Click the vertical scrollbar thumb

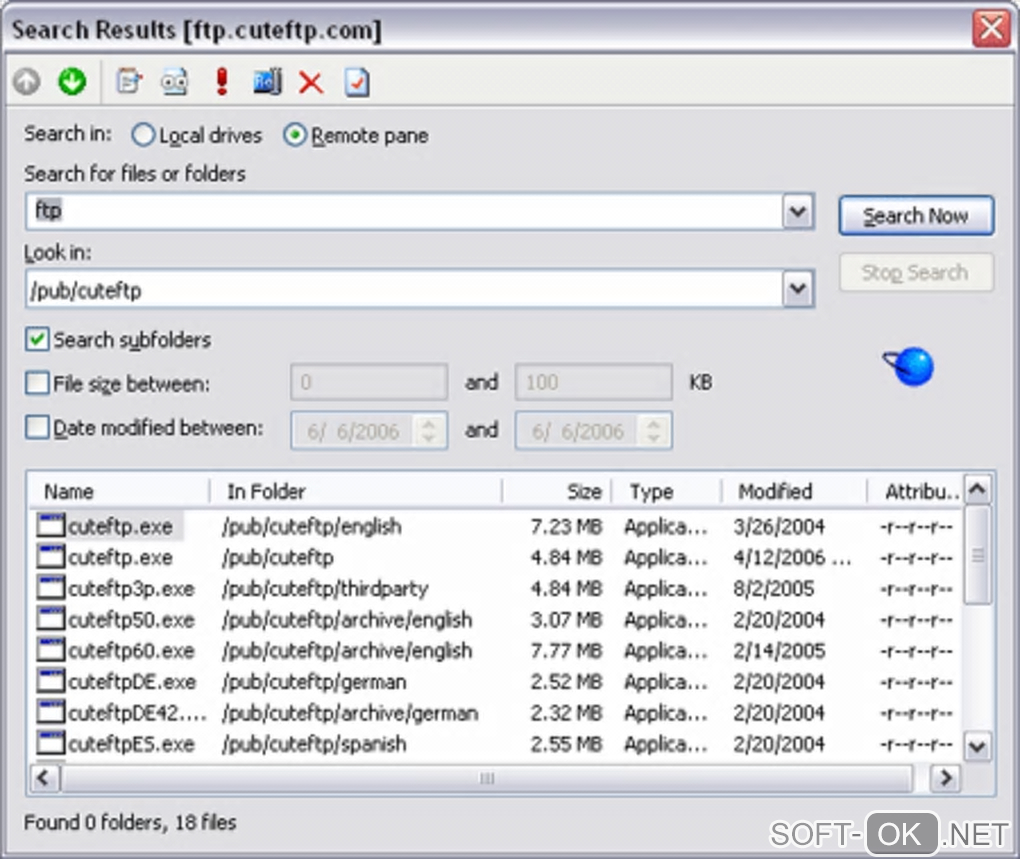pyautogui.click(x=977, y=555)
